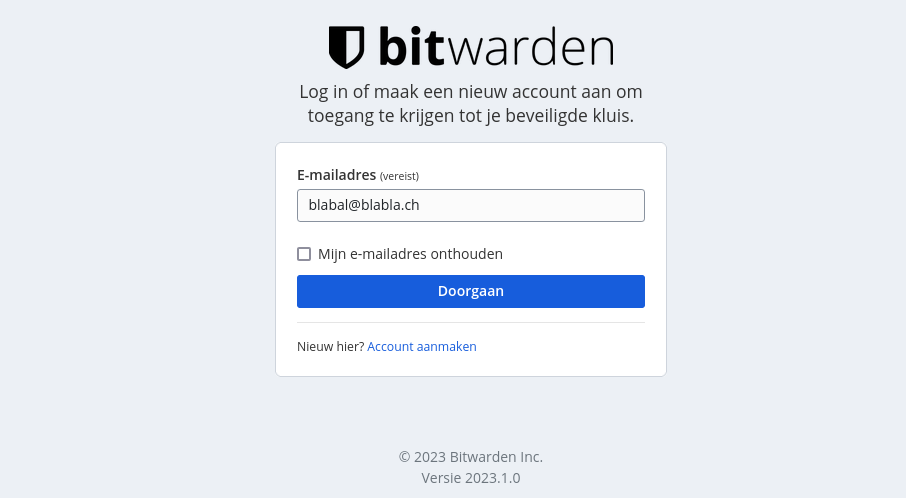The width and height of the screenshot is (906, 498).
Task: Click the divider line below the Doorgaan button
Action: tap(470, 322)
